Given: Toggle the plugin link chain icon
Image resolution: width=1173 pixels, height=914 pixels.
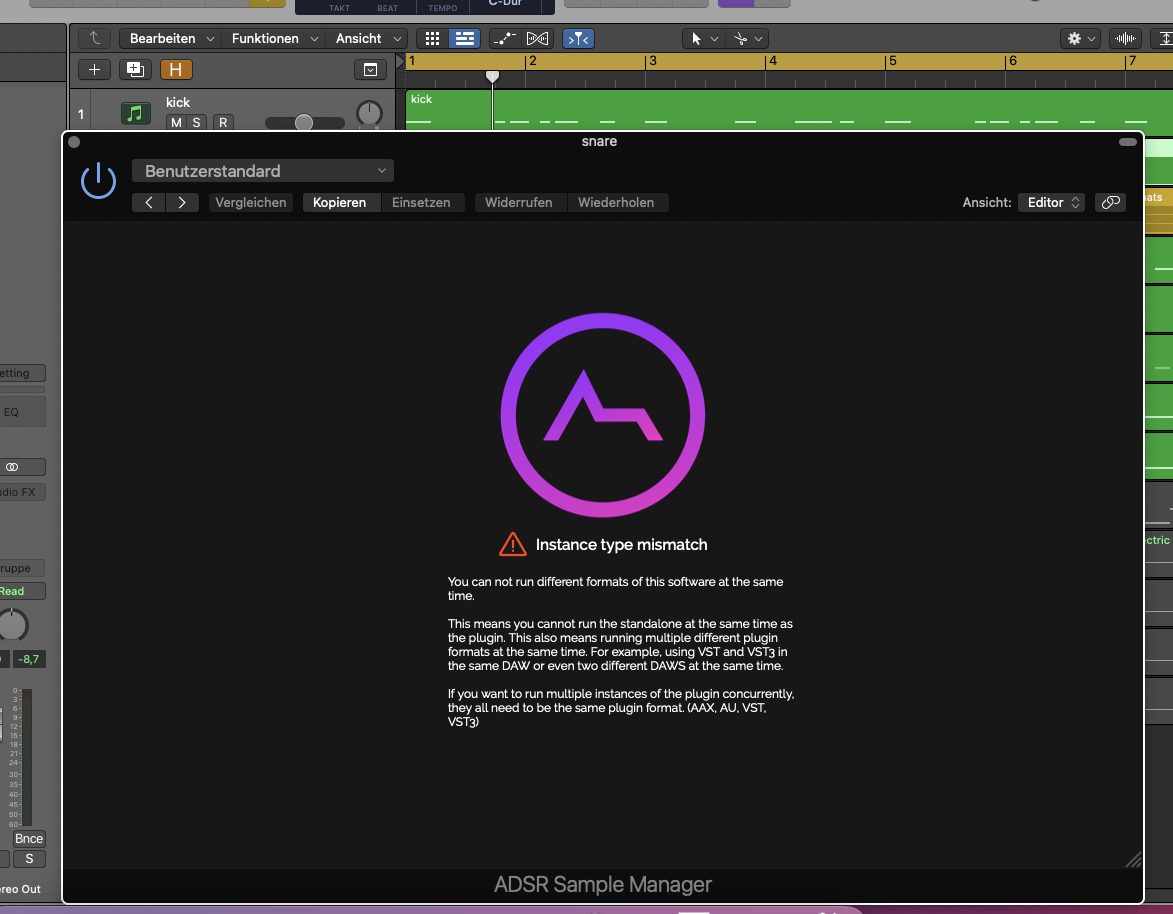Looking at the screenshot, I should pos(1111,203).
